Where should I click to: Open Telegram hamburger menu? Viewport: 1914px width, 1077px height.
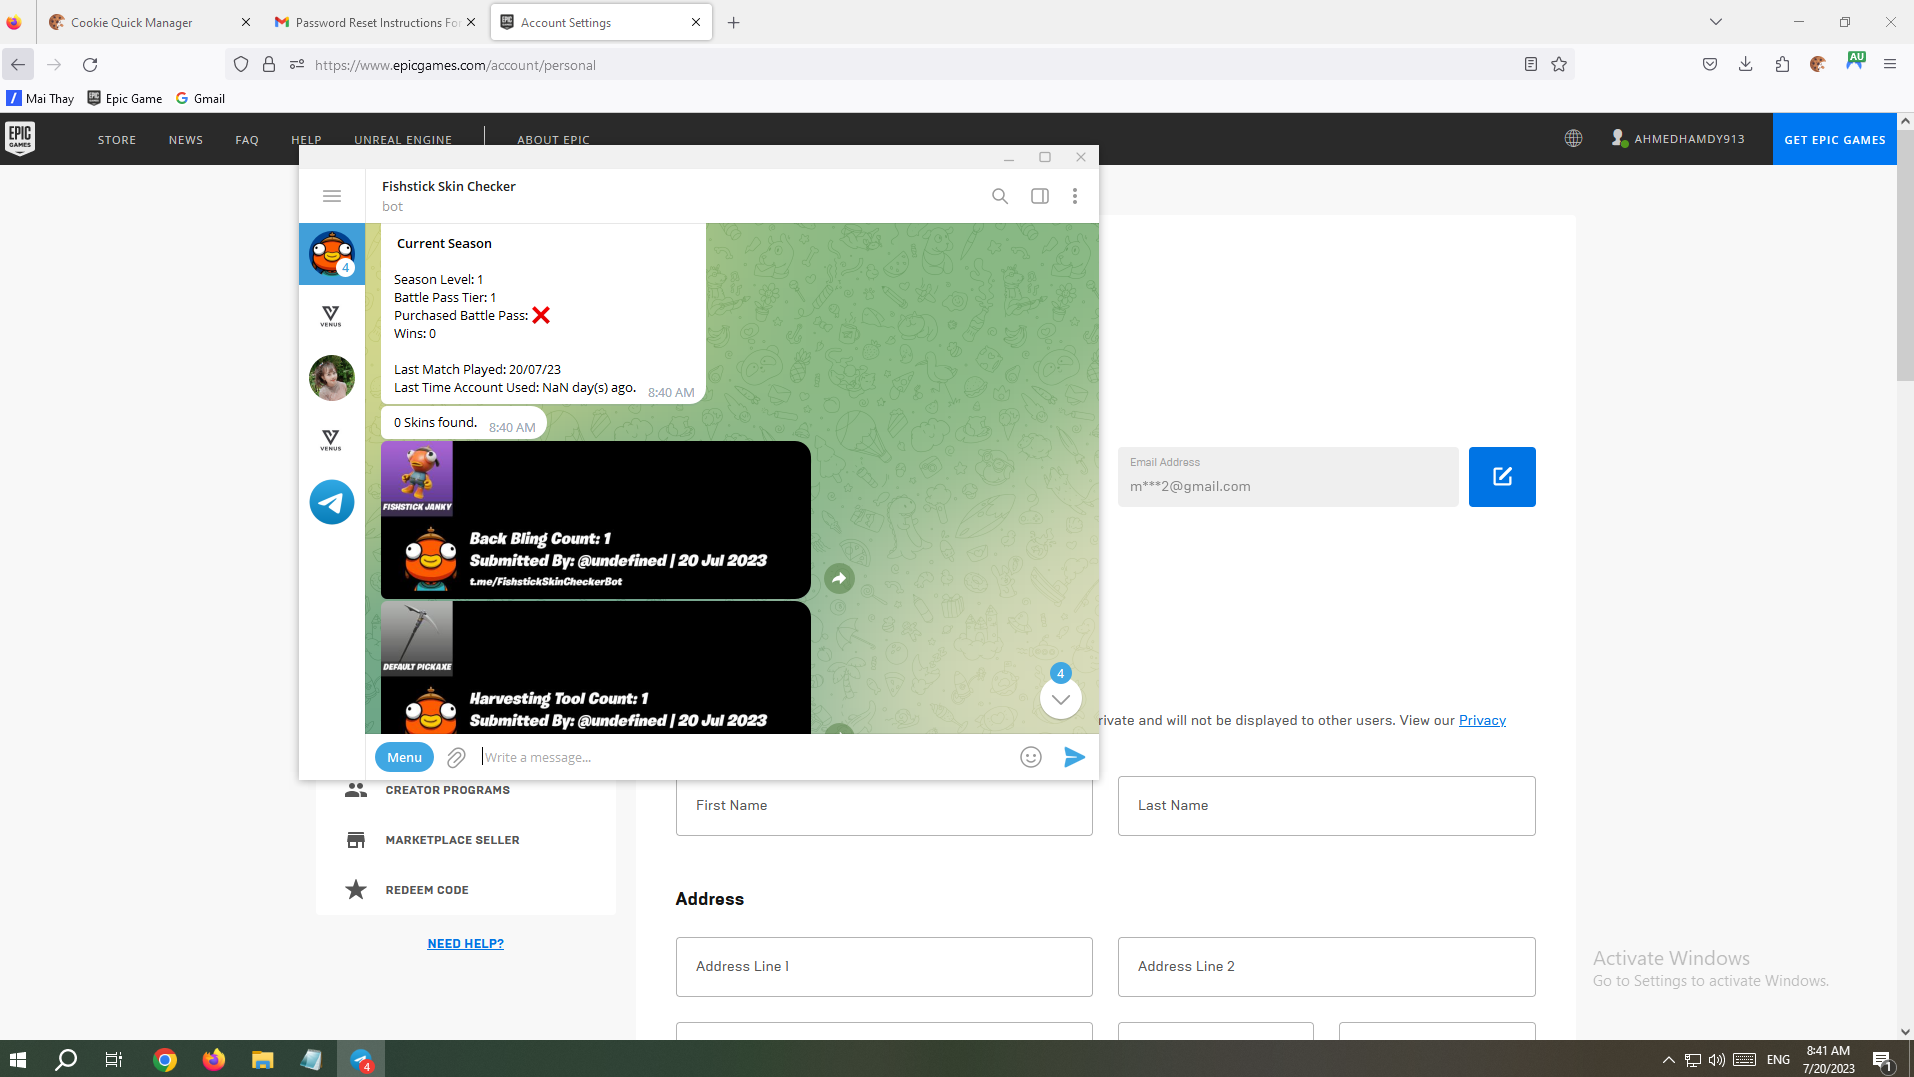[332, 196]
